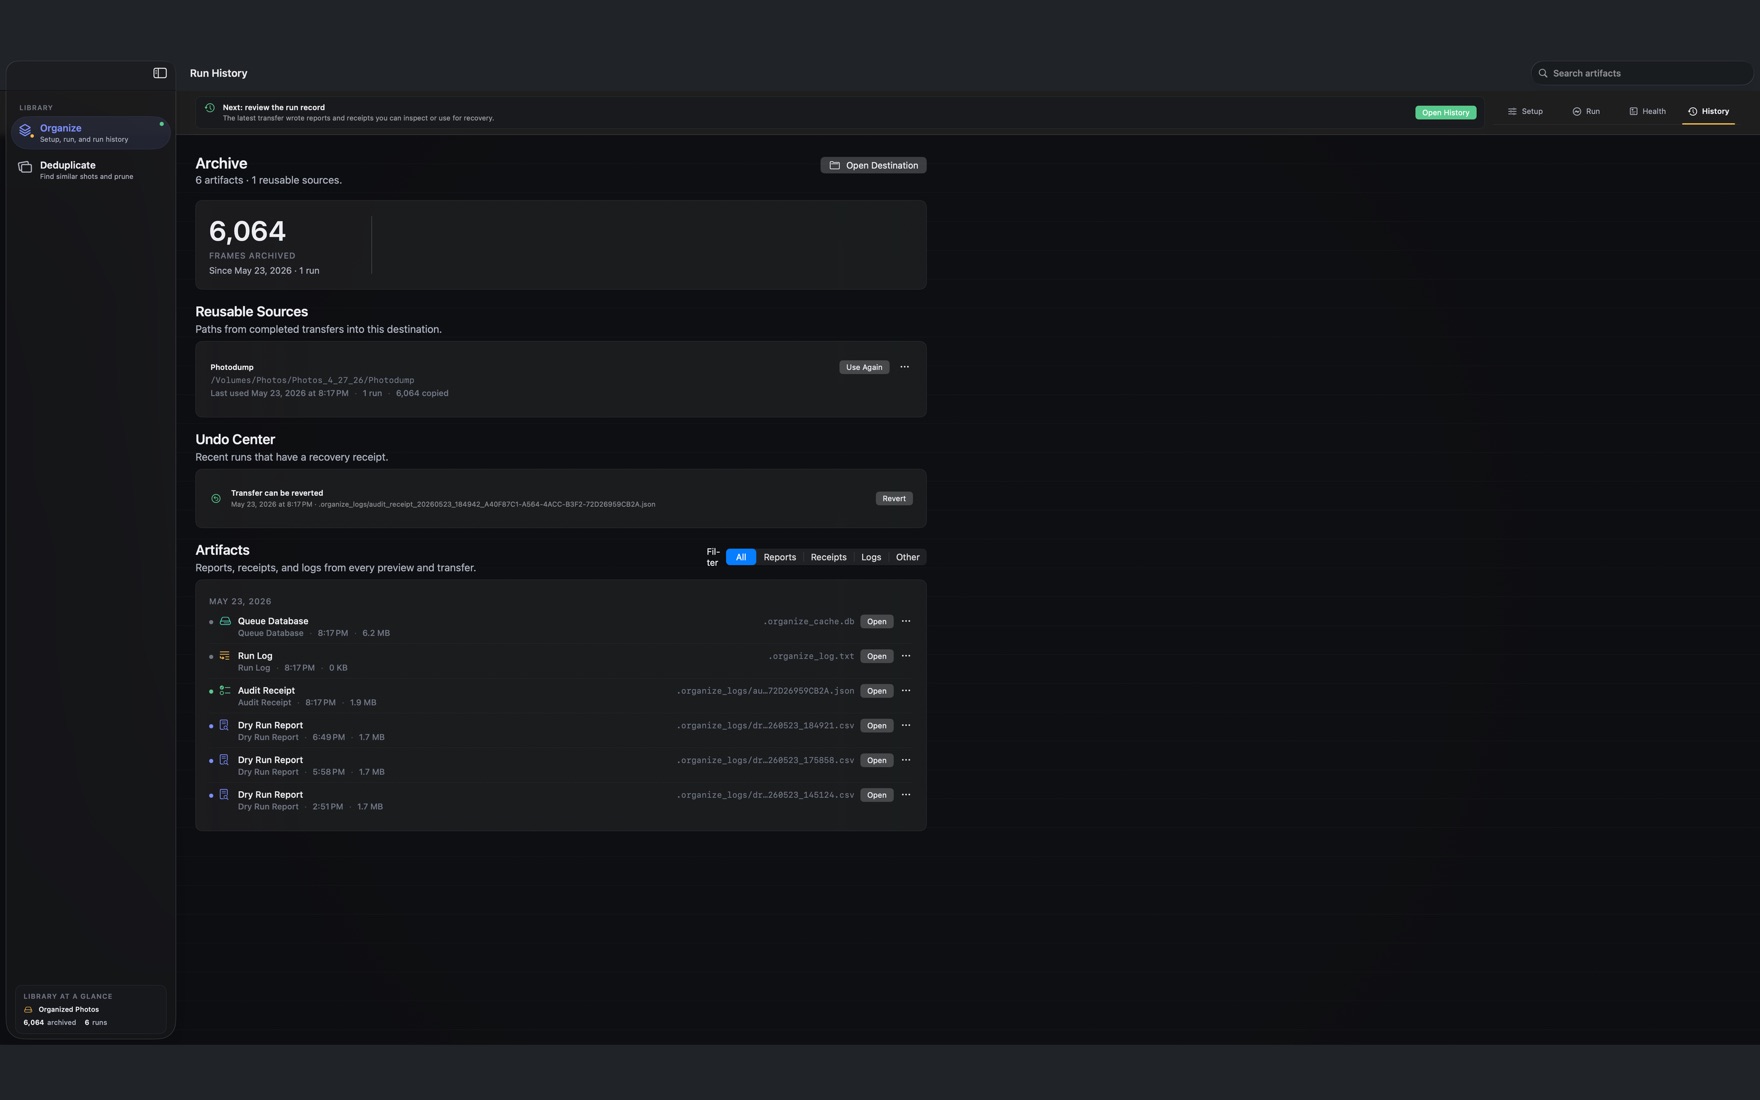1760x1100 pixels.
Task: Click the Search artifacts field
Action: coord(1642,73)
